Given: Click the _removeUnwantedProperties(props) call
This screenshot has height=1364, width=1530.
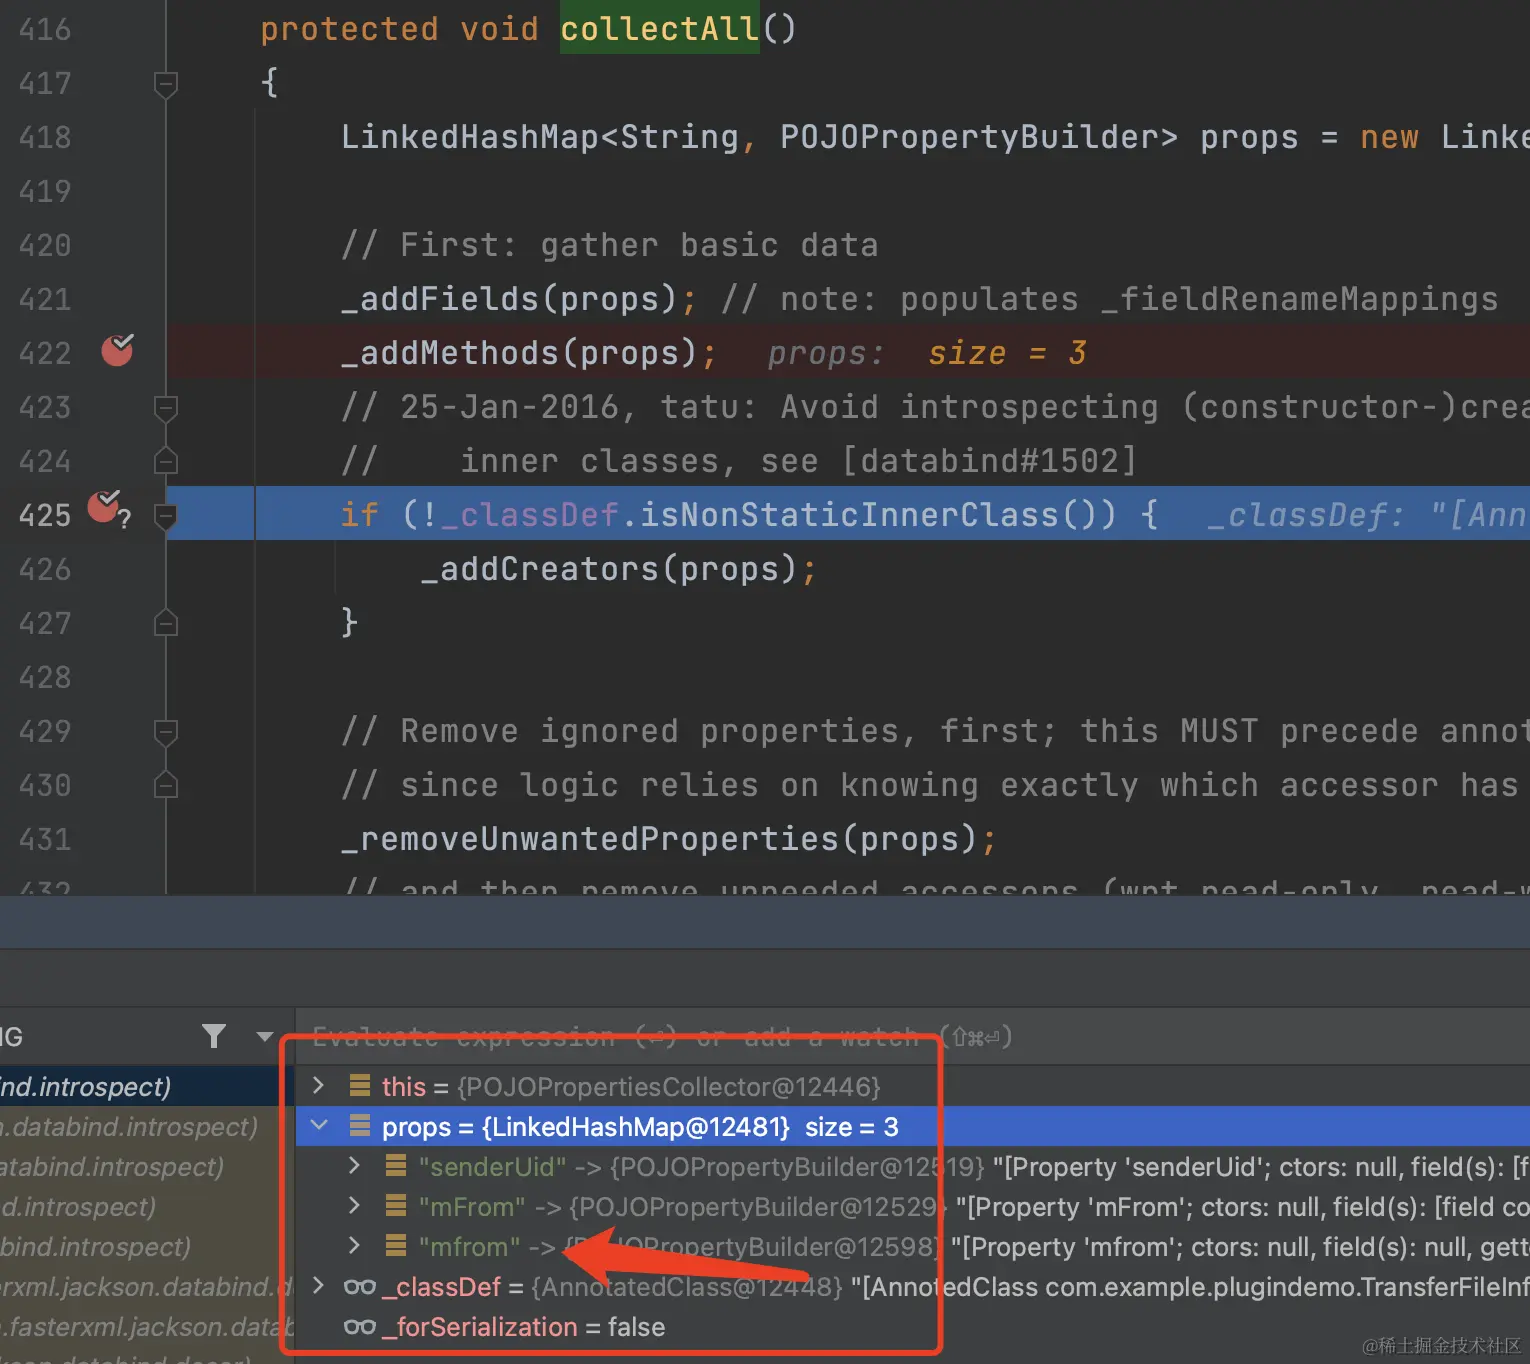Looking at the screenshot, I should click(659, 839).
